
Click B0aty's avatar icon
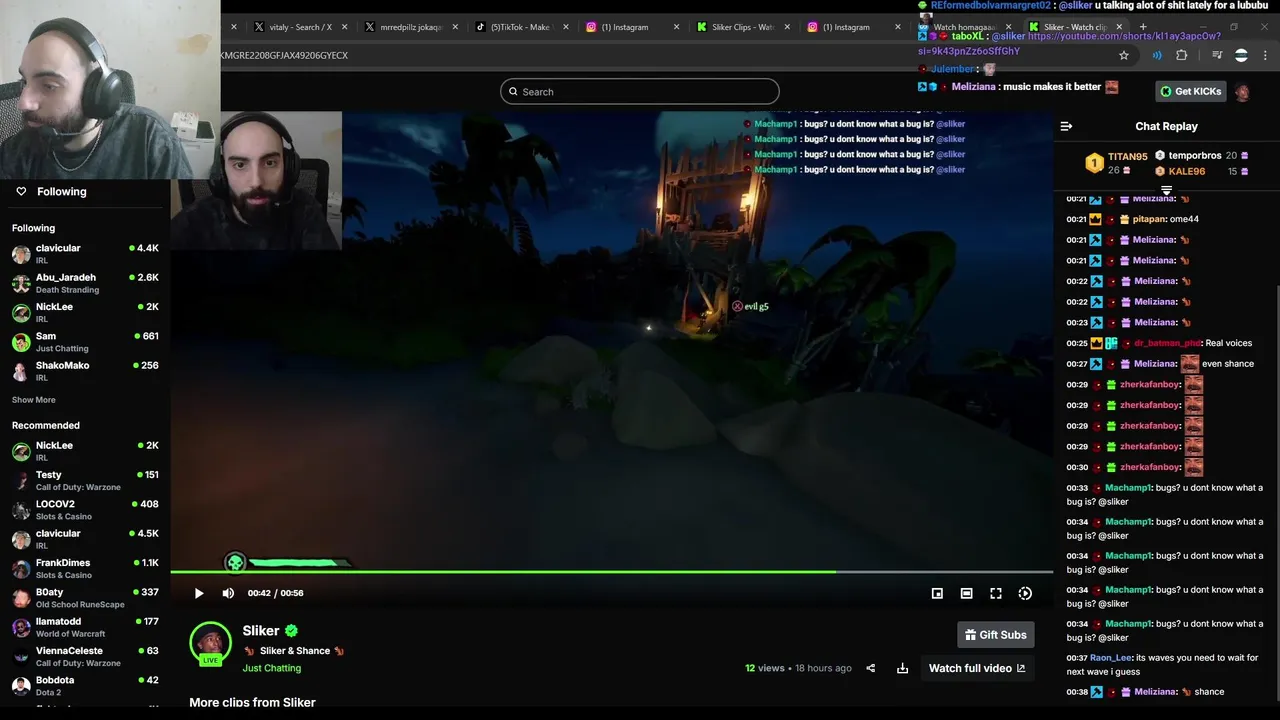click(21, 598)
